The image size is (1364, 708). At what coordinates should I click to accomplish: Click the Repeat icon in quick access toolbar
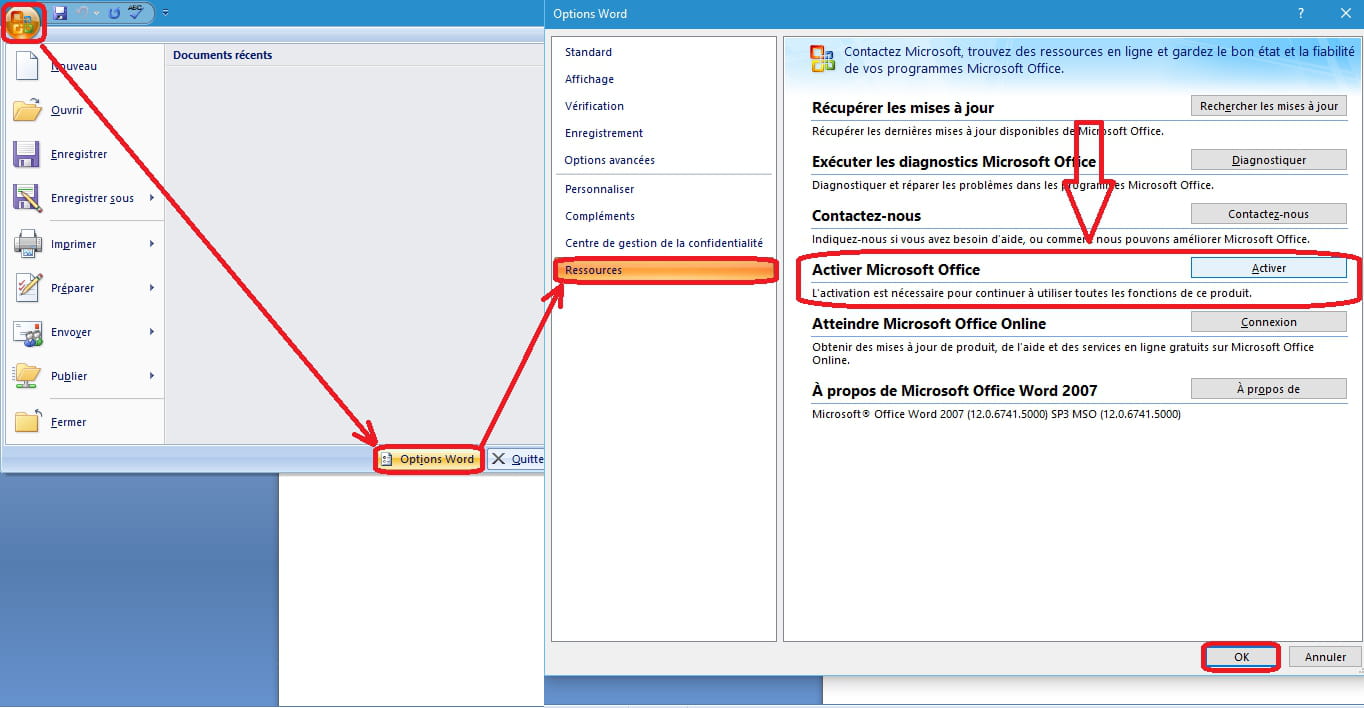[x=114, y=13]
